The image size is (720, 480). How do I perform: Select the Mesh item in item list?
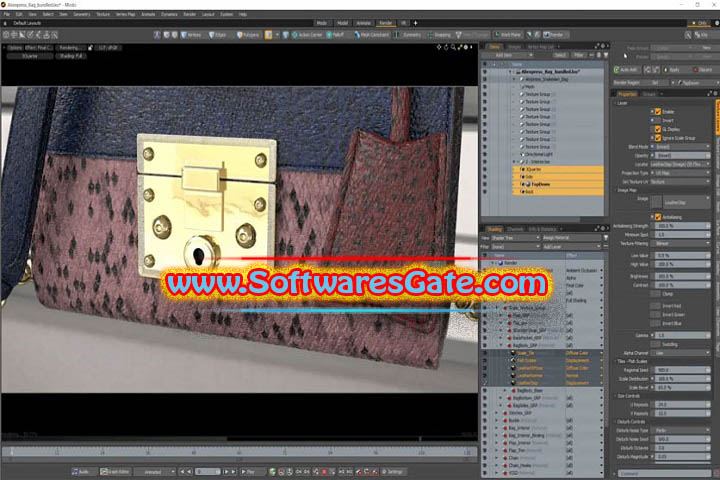(x=529, y=87)
